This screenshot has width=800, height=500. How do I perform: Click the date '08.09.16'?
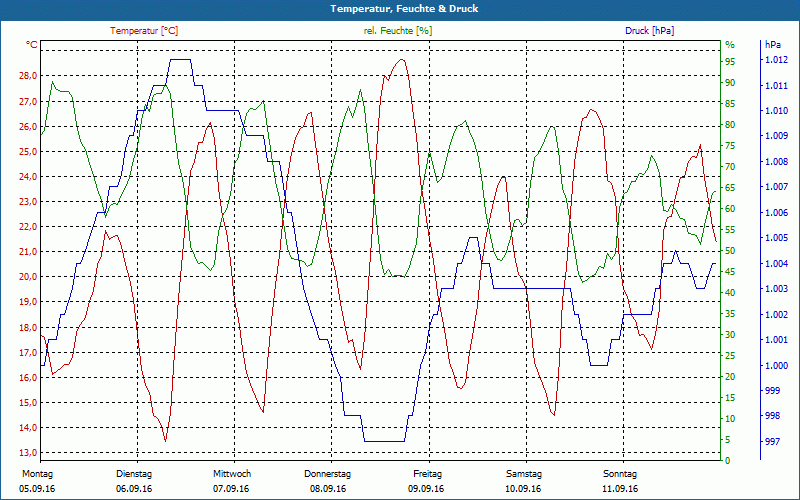tap(328, 489)
